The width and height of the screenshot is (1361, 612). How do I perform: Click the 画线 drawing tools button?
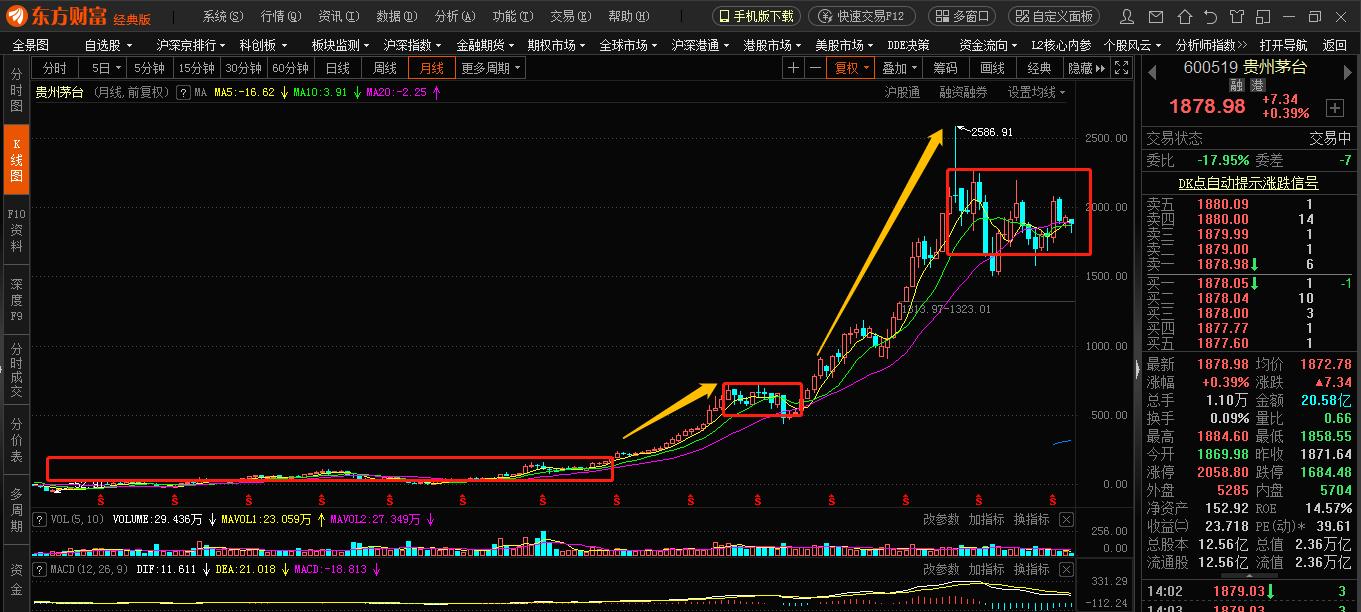pyautogui.click(x=992, y=67)
